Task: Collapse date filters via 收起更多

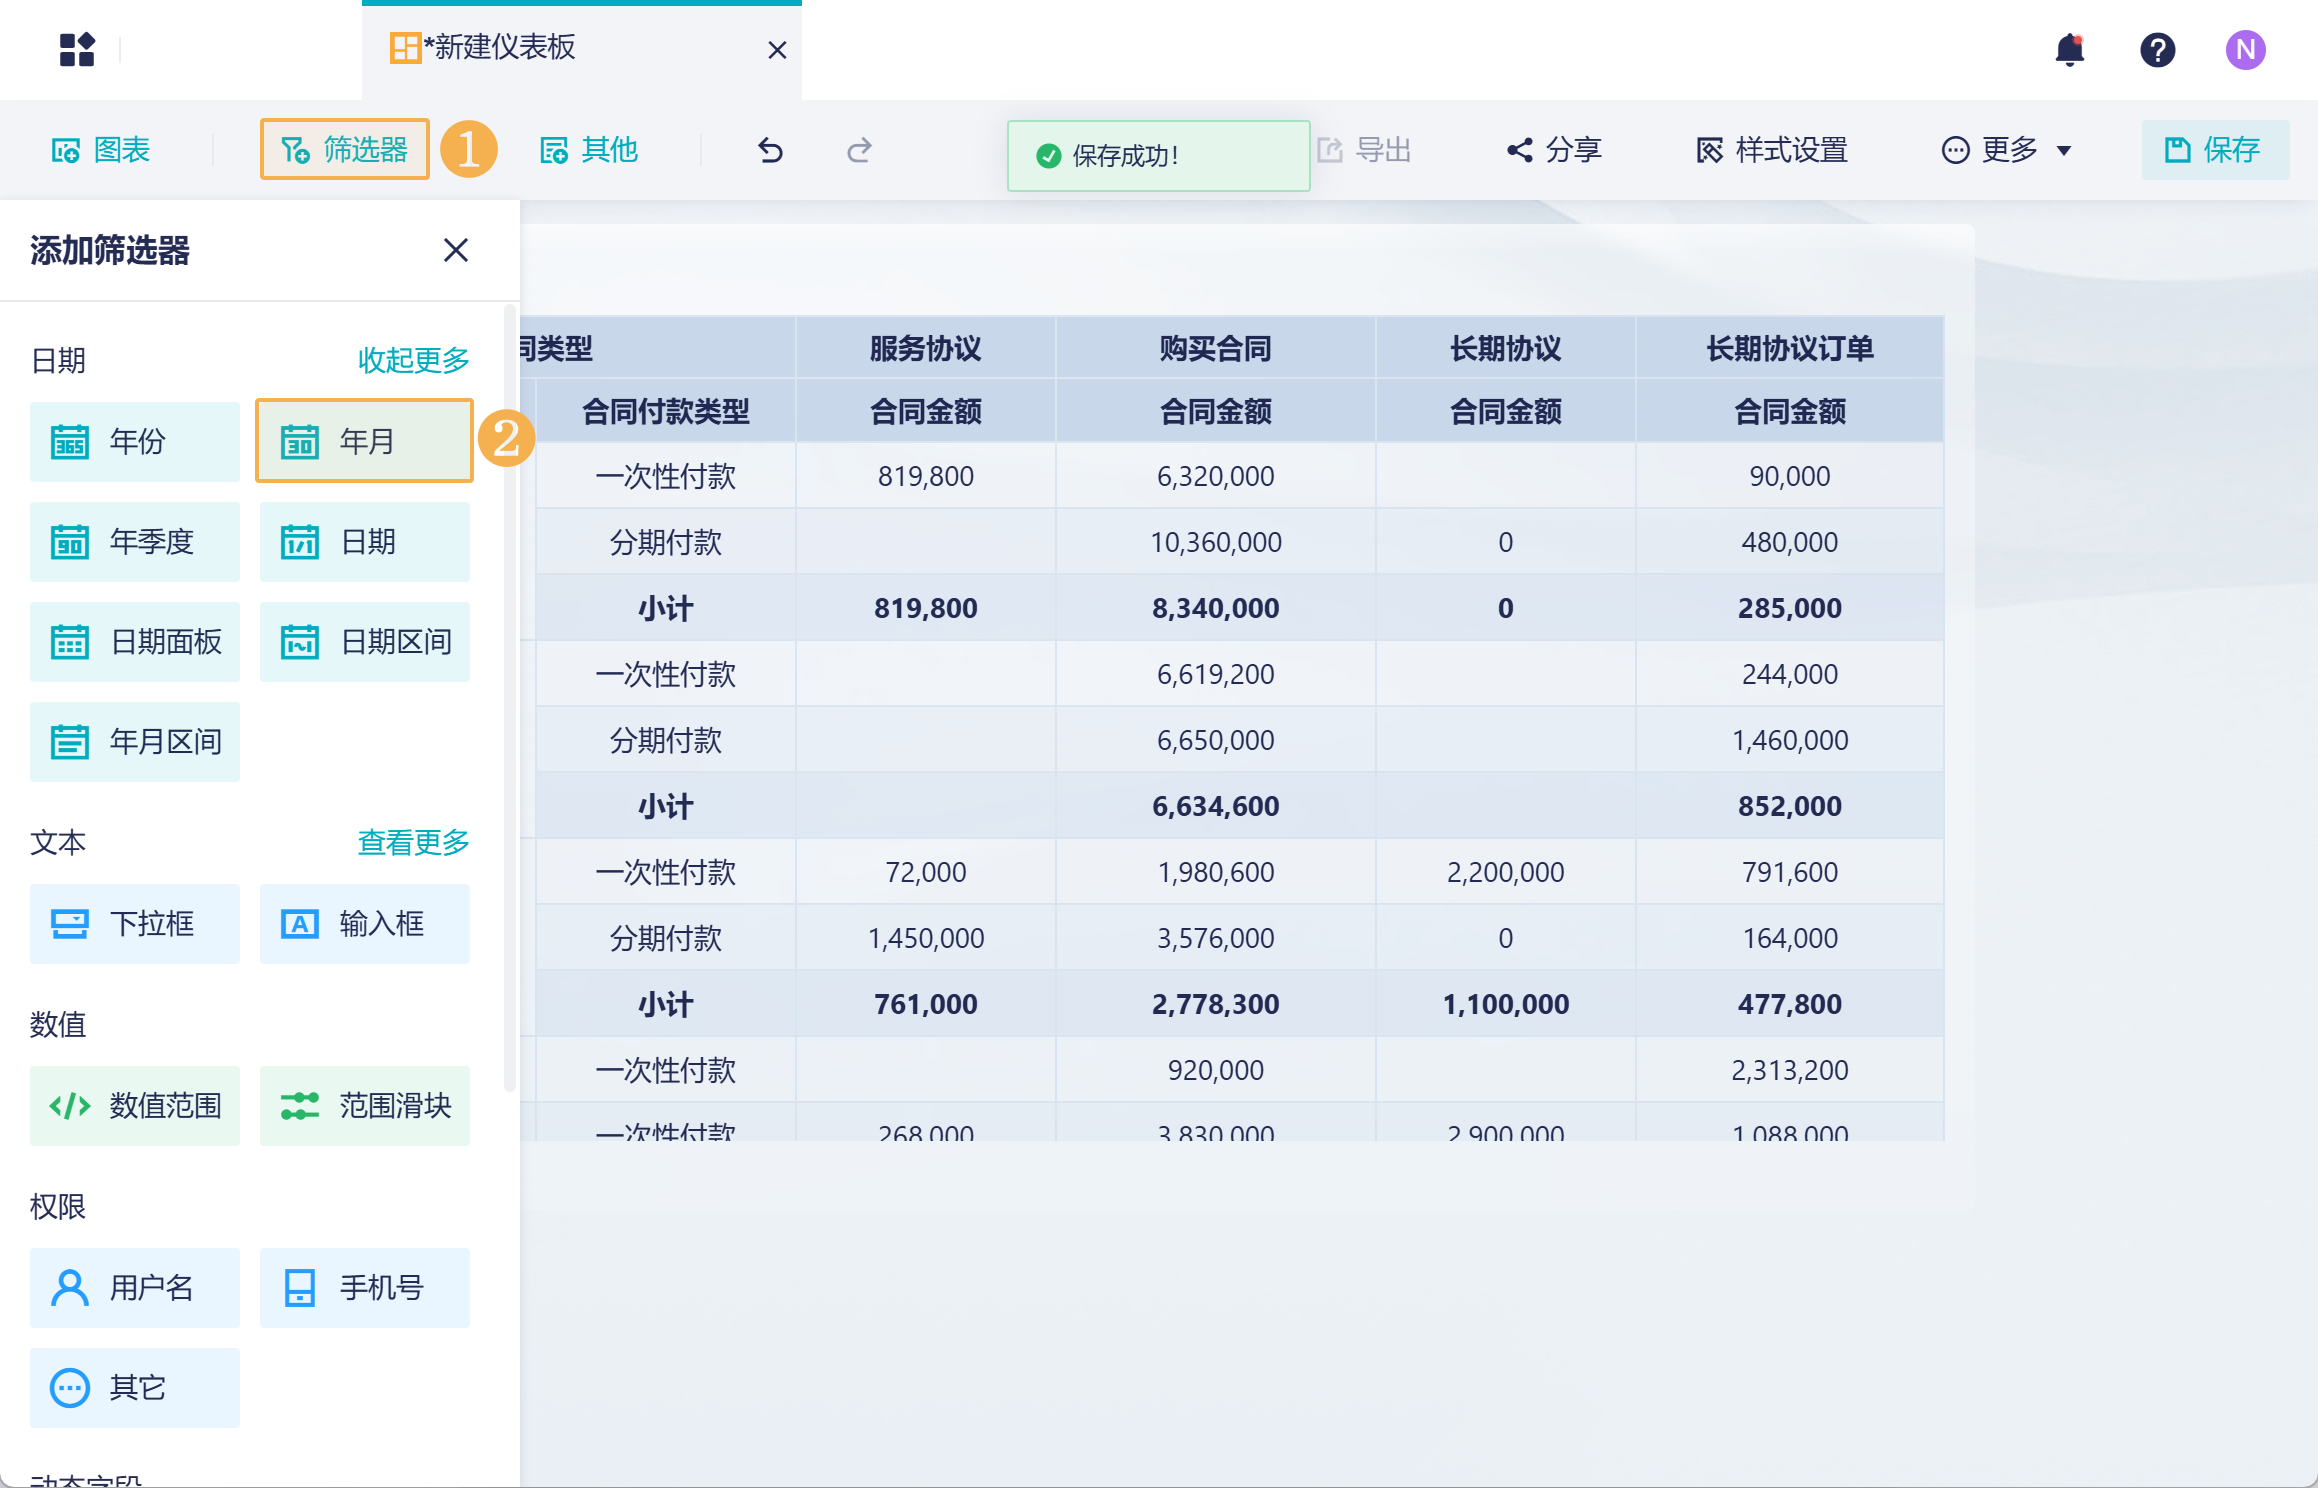Action: point(413,360)
